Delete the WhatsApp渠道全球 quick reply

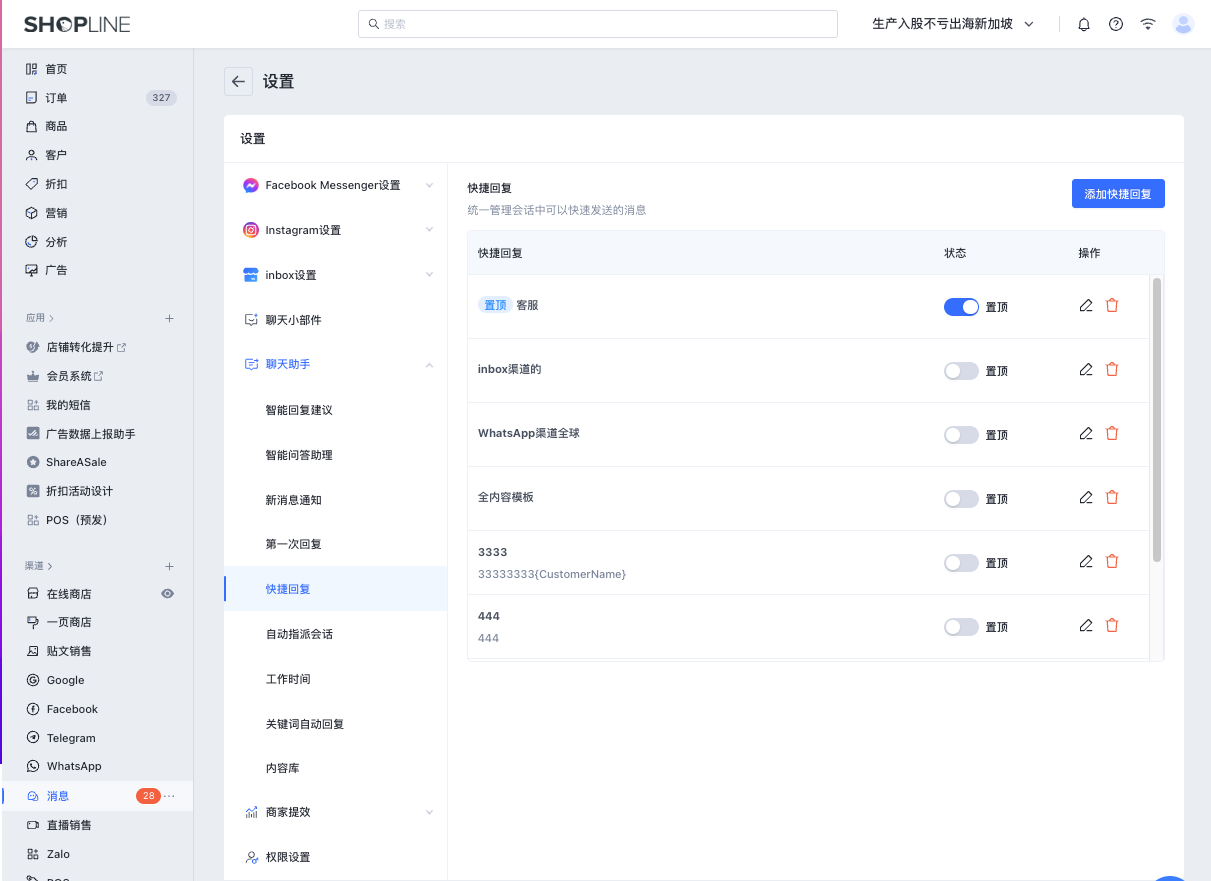tap(1112, 433)
